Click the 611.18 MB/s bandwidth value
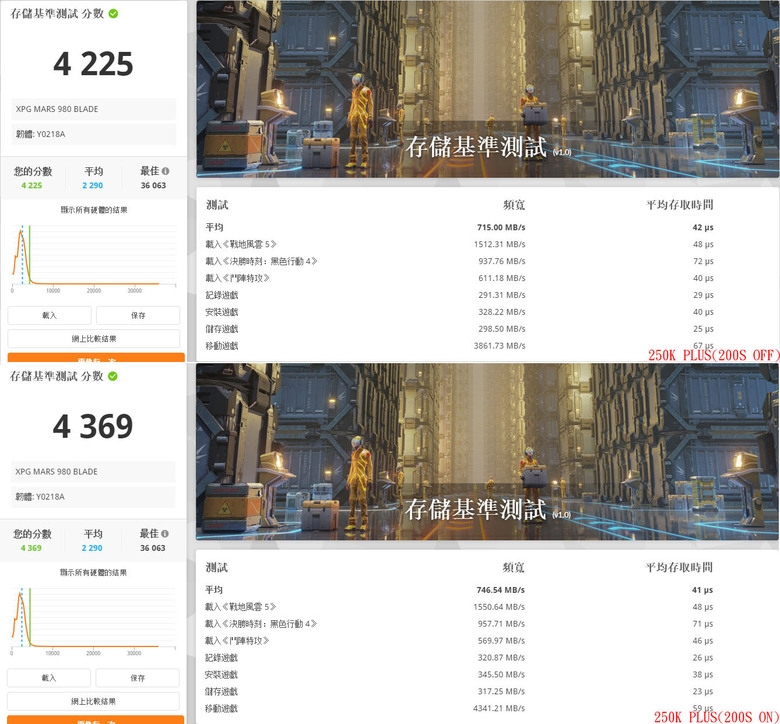The width and height of the screenshot is (780, 724). point(502,278)
